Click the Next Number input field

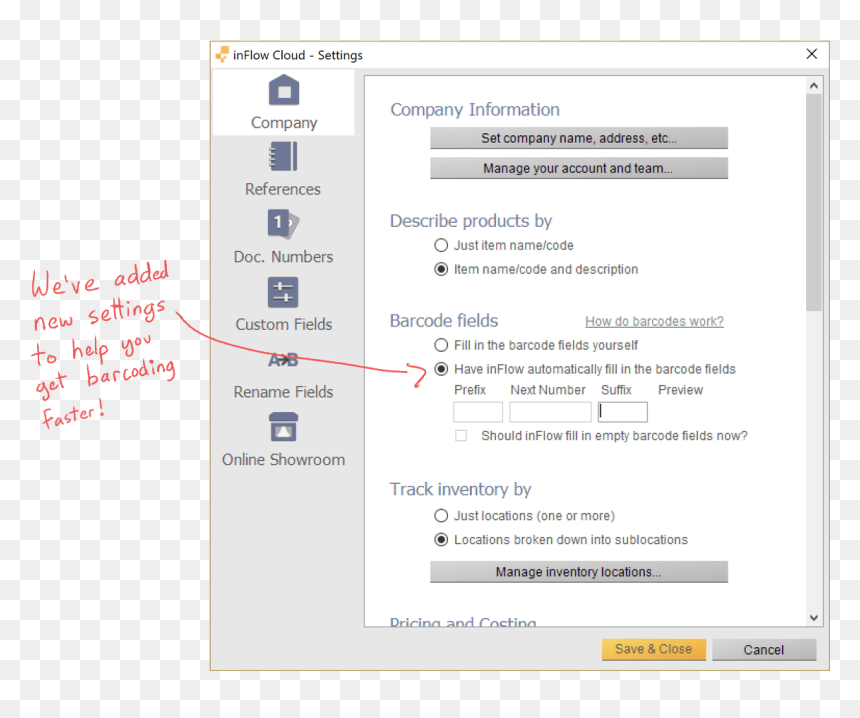(550, 412)
